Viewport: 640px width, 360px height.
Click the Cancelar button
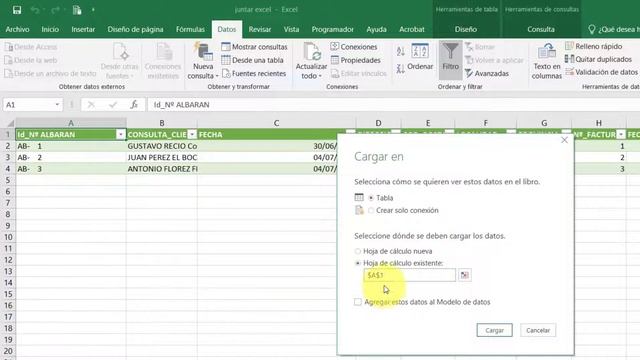pyautogui.click(x=538, y=330)
